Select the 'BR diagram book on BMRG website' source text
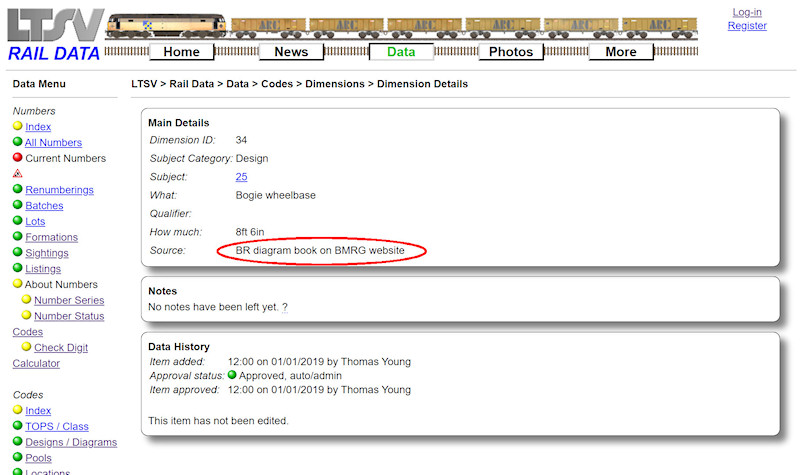Image resolution: width=800 pixels, height=475 pixels. (x=320, y=251)
